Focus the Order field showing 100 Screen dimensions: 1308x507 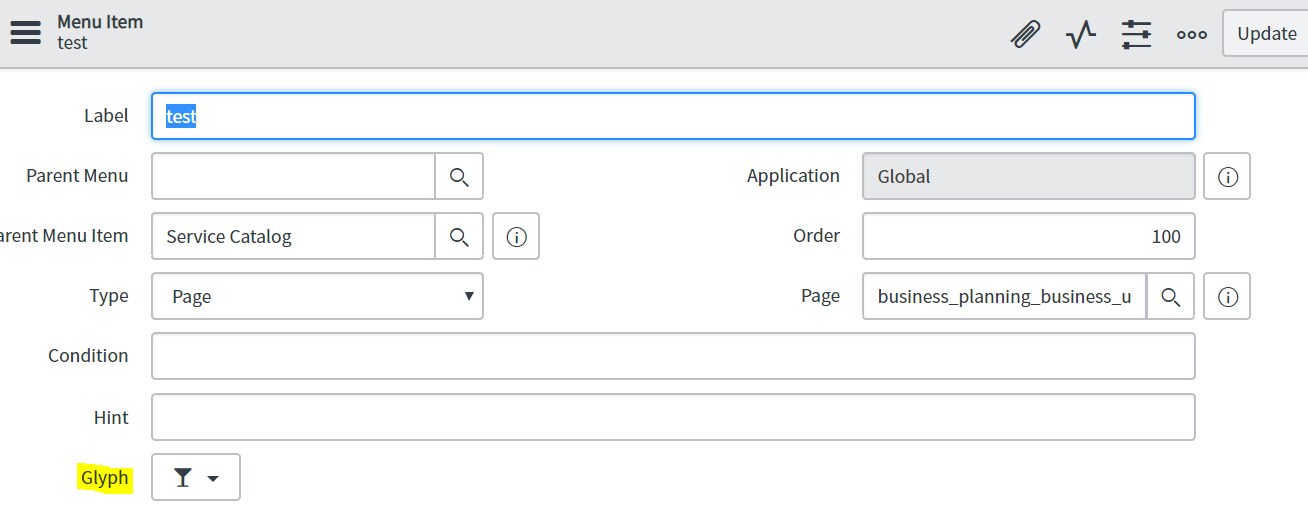pyautogui.click(x=1028, y=236)
